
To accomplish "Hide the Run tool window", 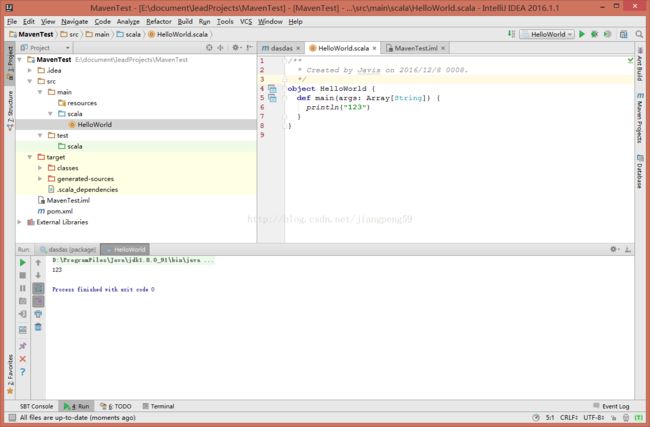I will click(x=628, y=249).
